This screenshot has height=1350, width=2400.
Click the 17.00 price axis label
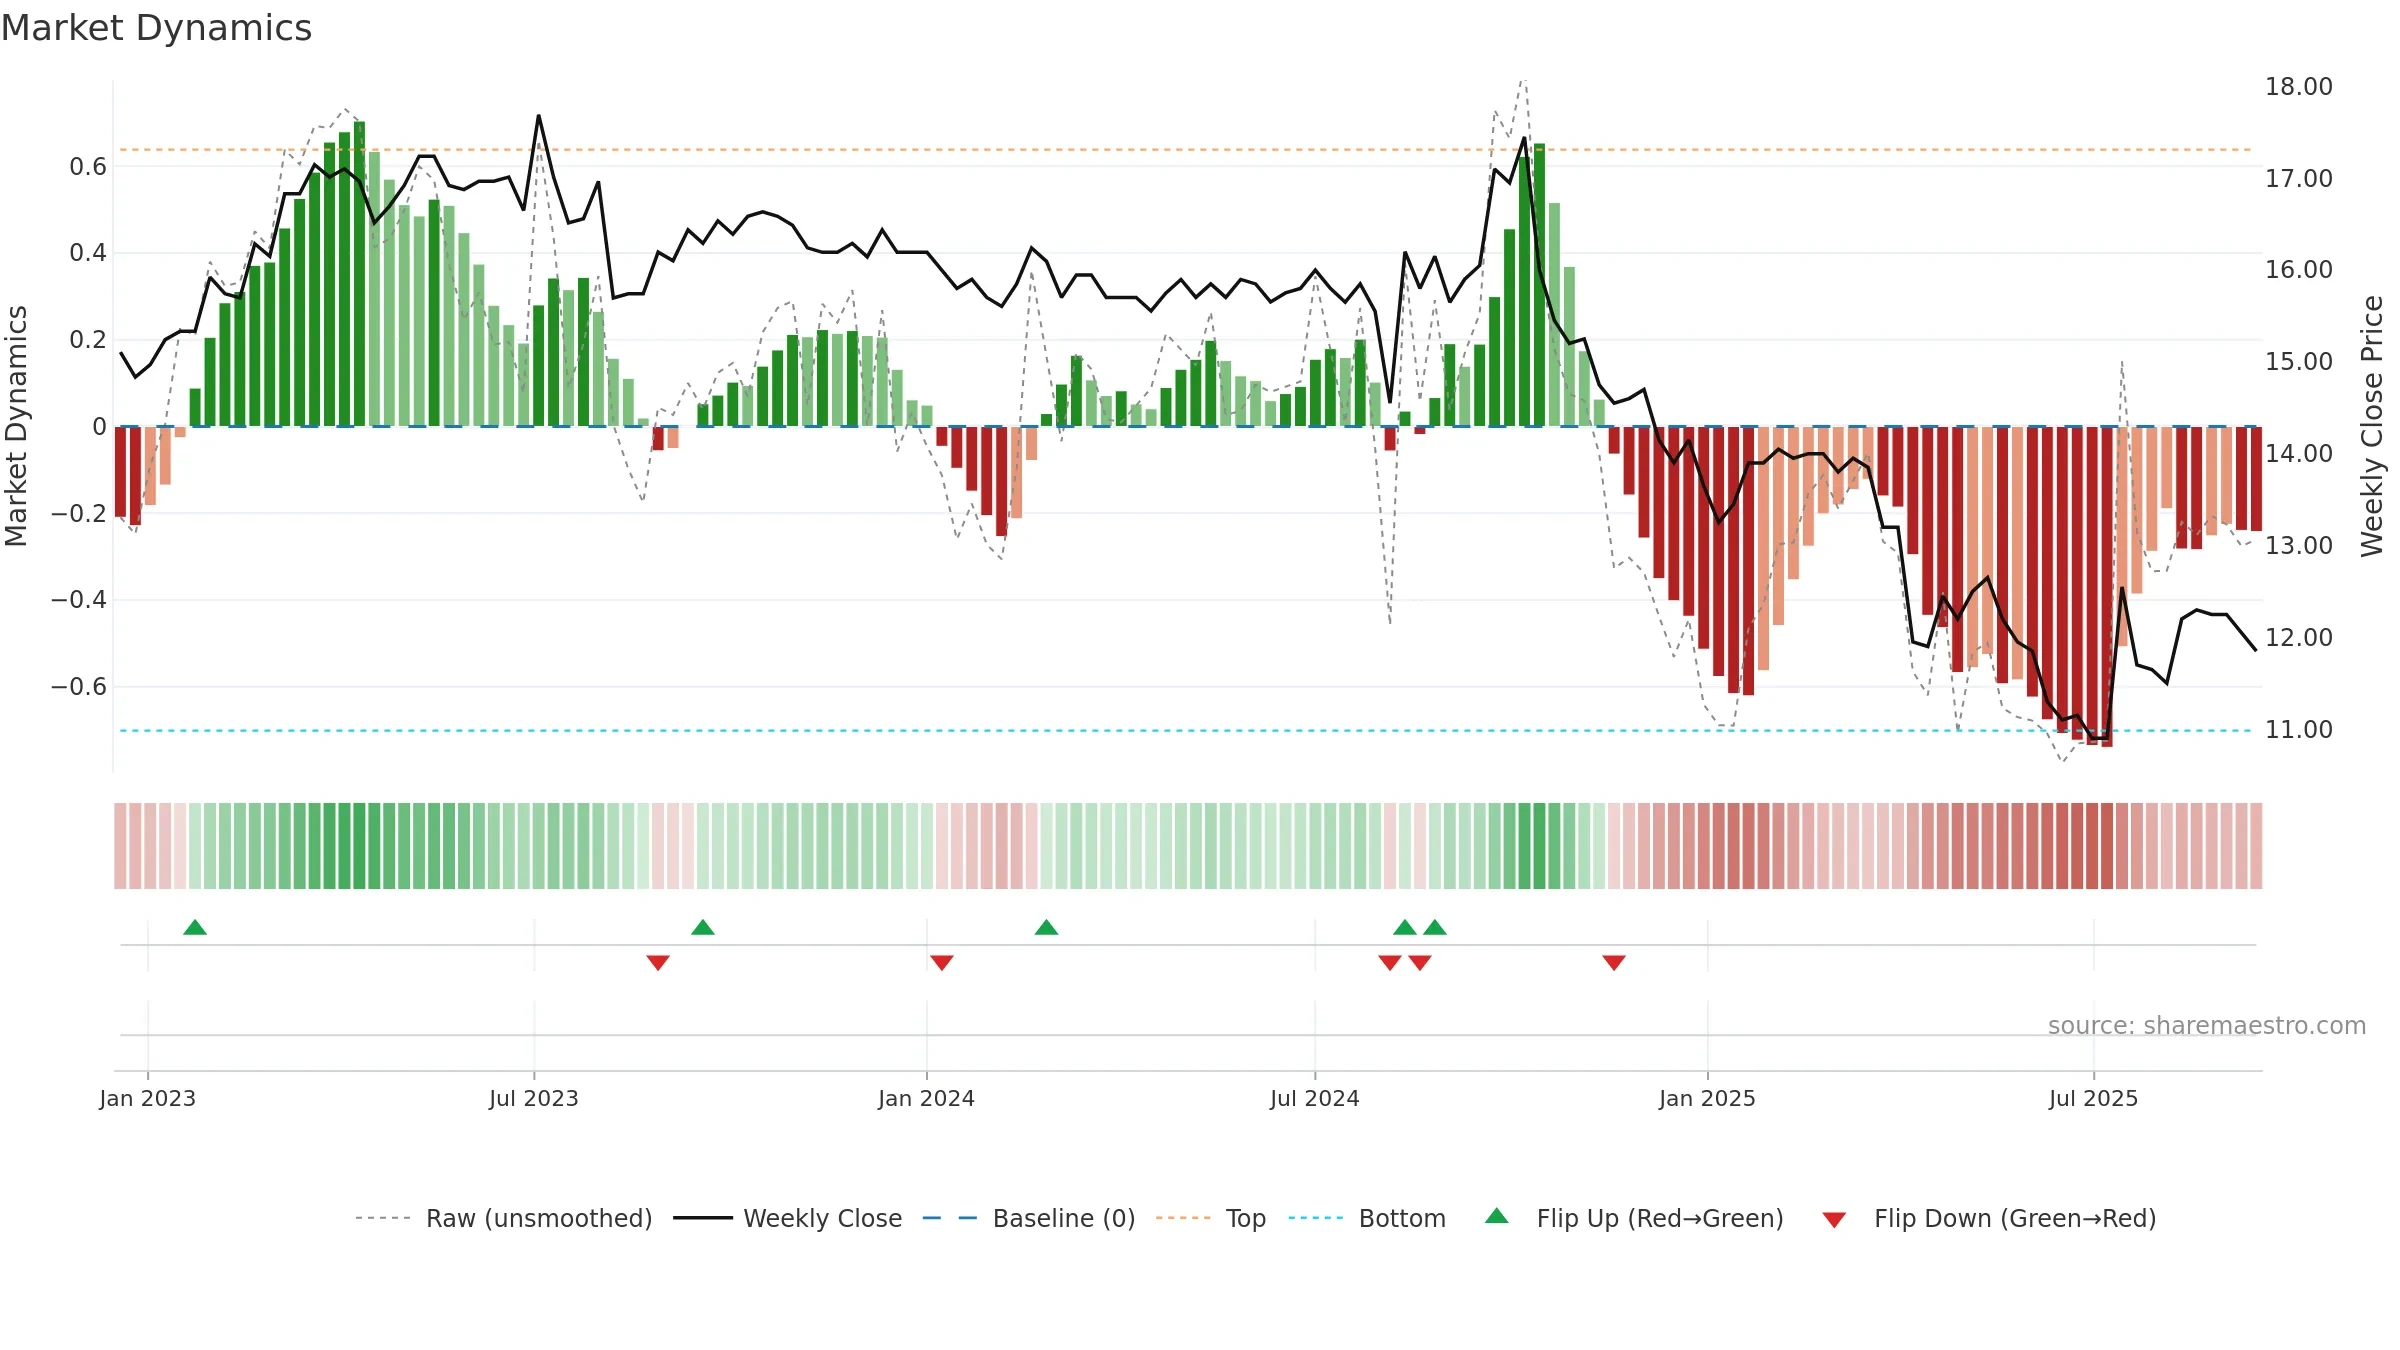[x=2299, y=179]
